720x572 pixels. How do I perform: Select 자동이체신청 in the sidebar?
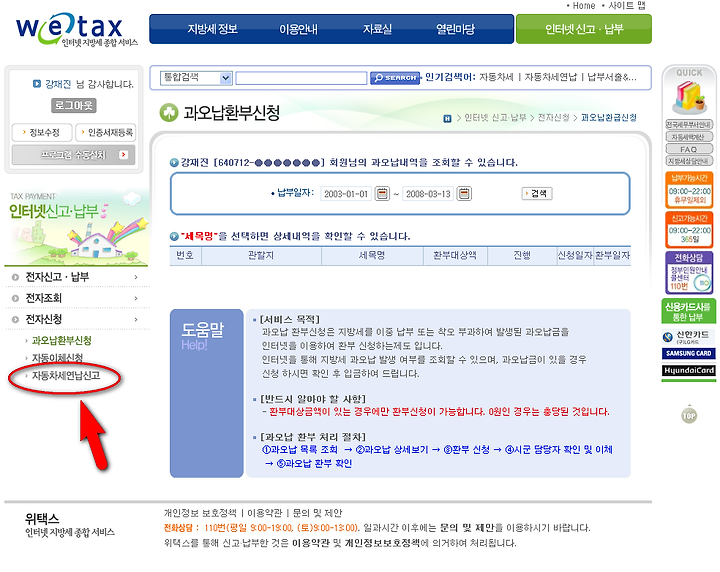57,358
